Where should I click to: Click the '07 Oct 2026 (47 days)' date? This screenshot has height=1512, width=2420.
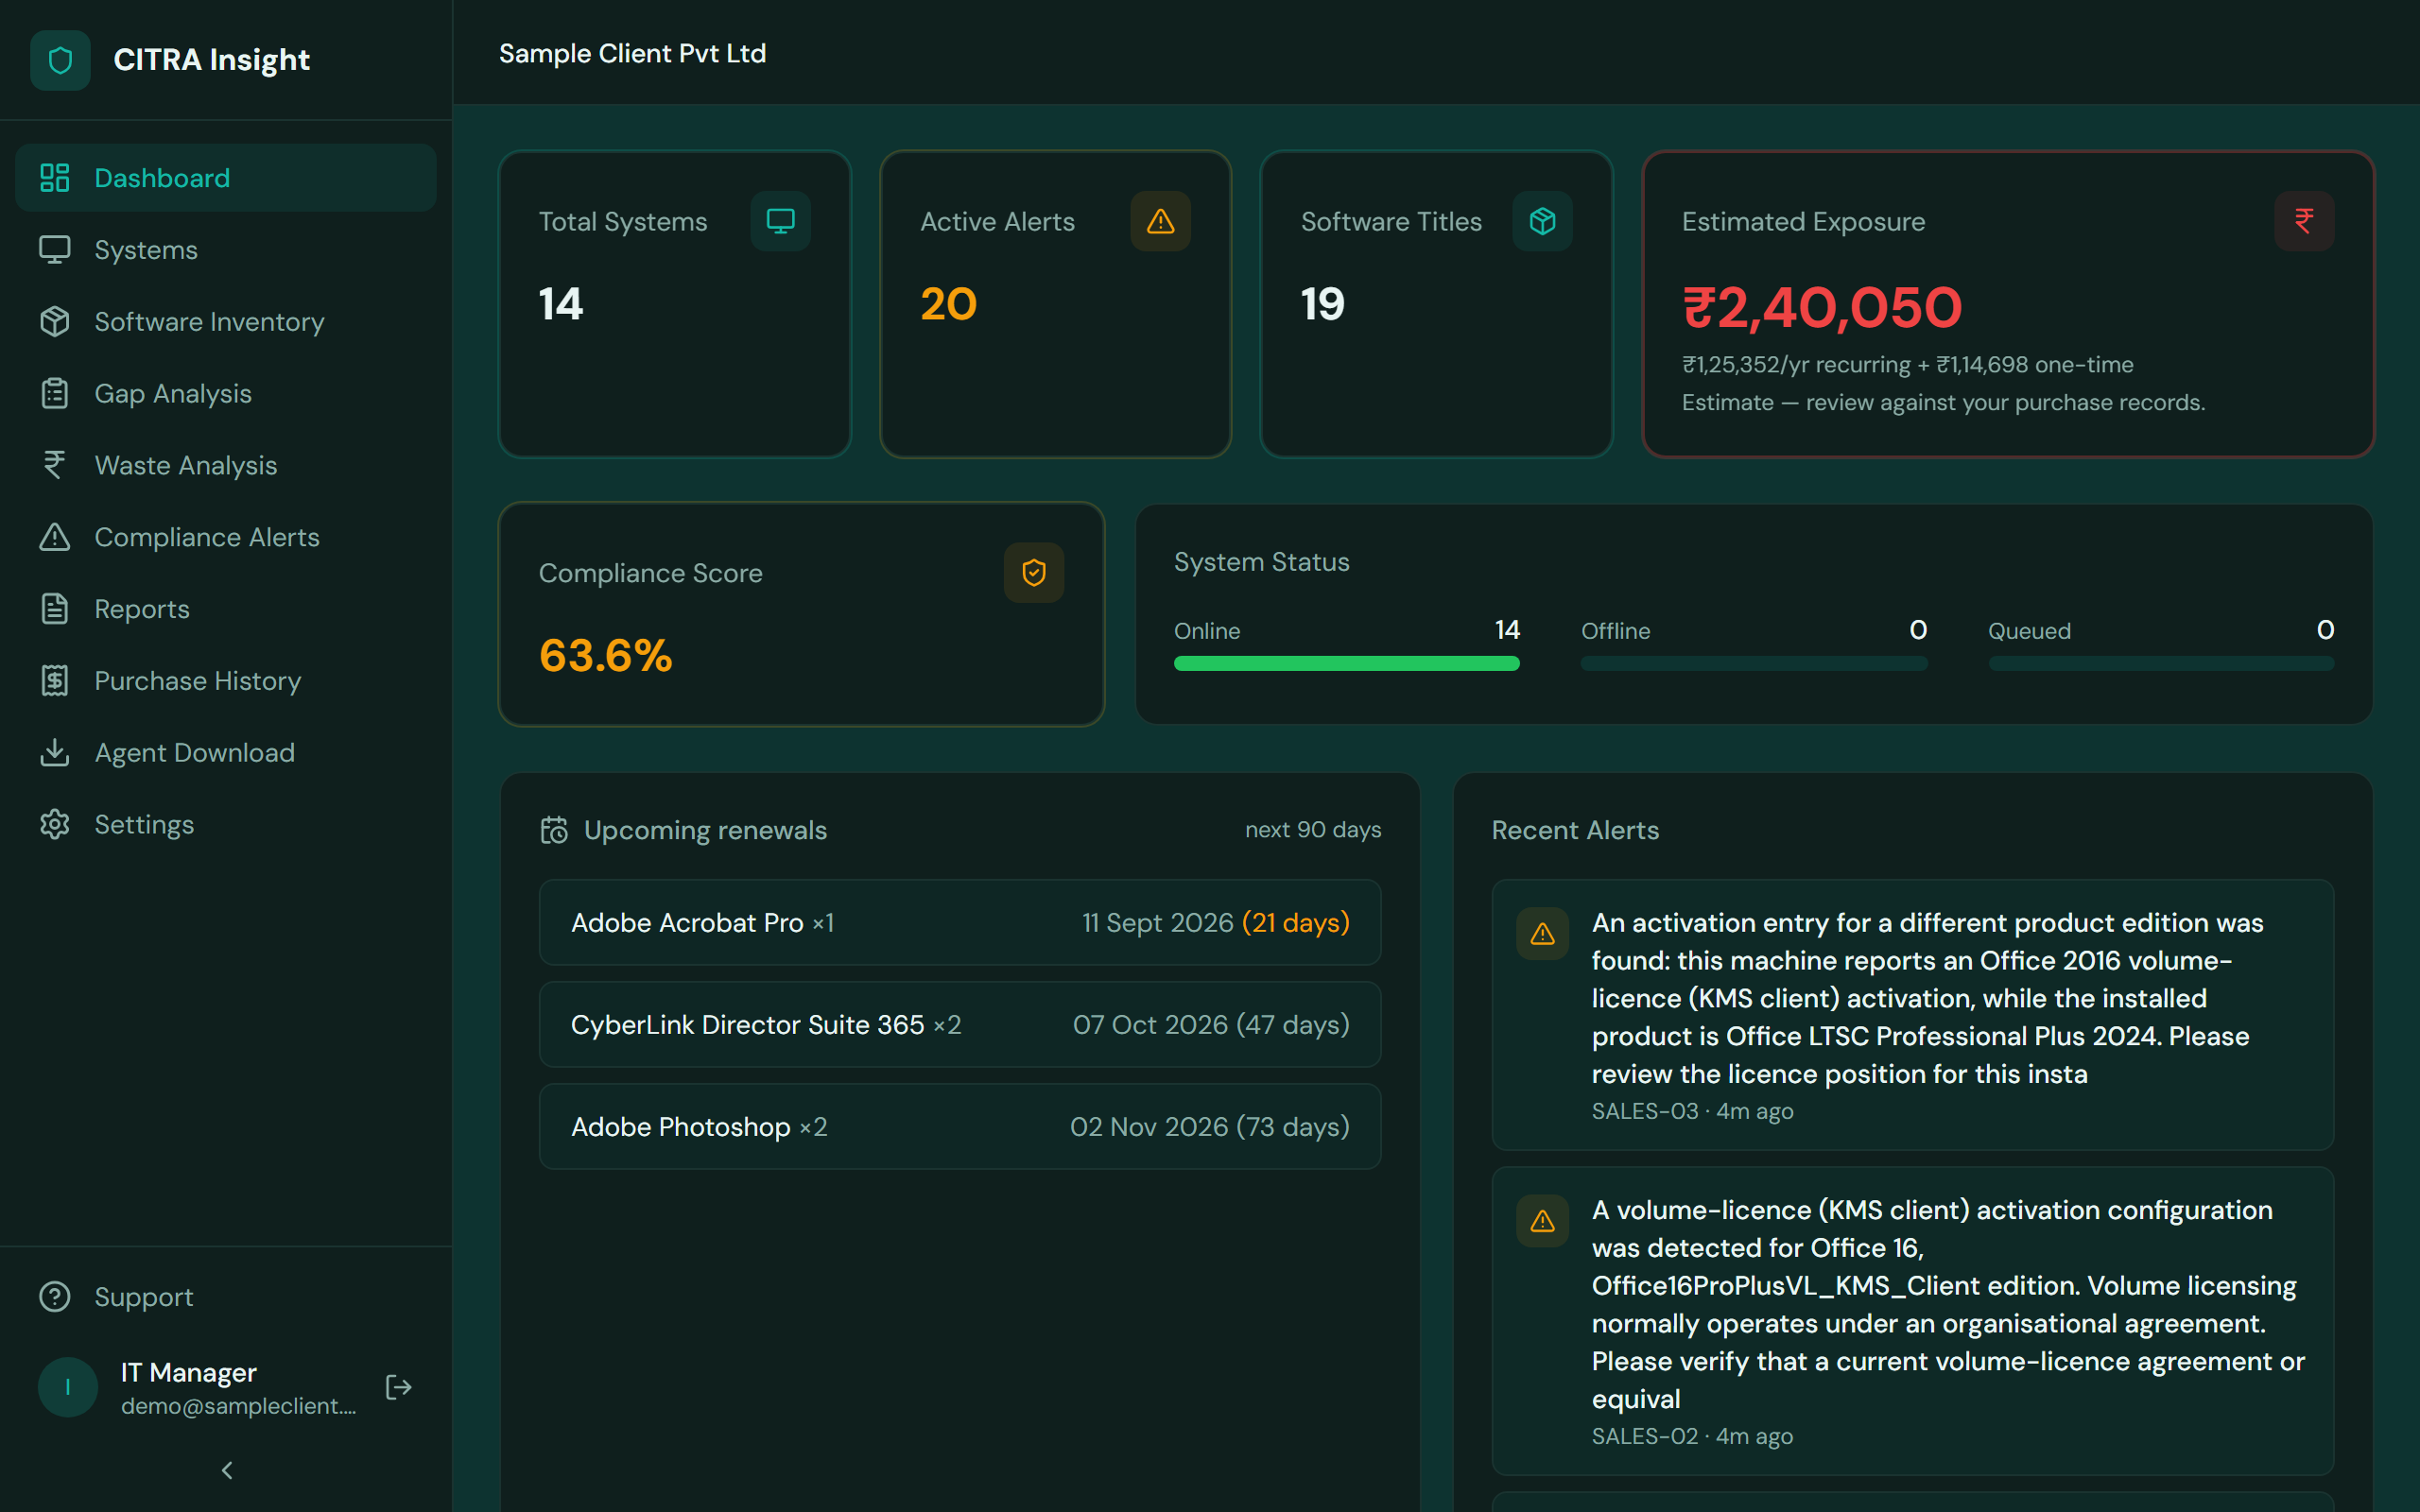click(1211, 1024)
